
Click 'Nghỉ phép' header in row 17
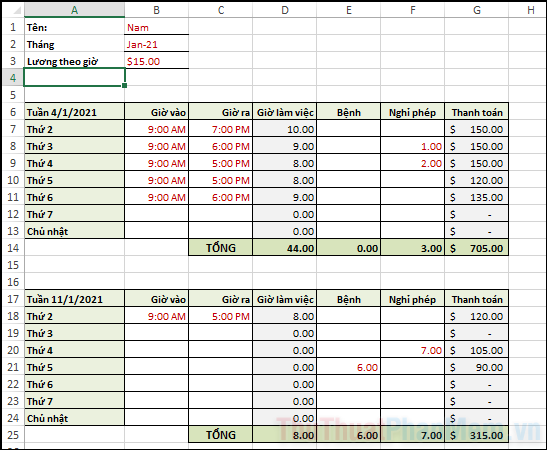tap(413, 299)
